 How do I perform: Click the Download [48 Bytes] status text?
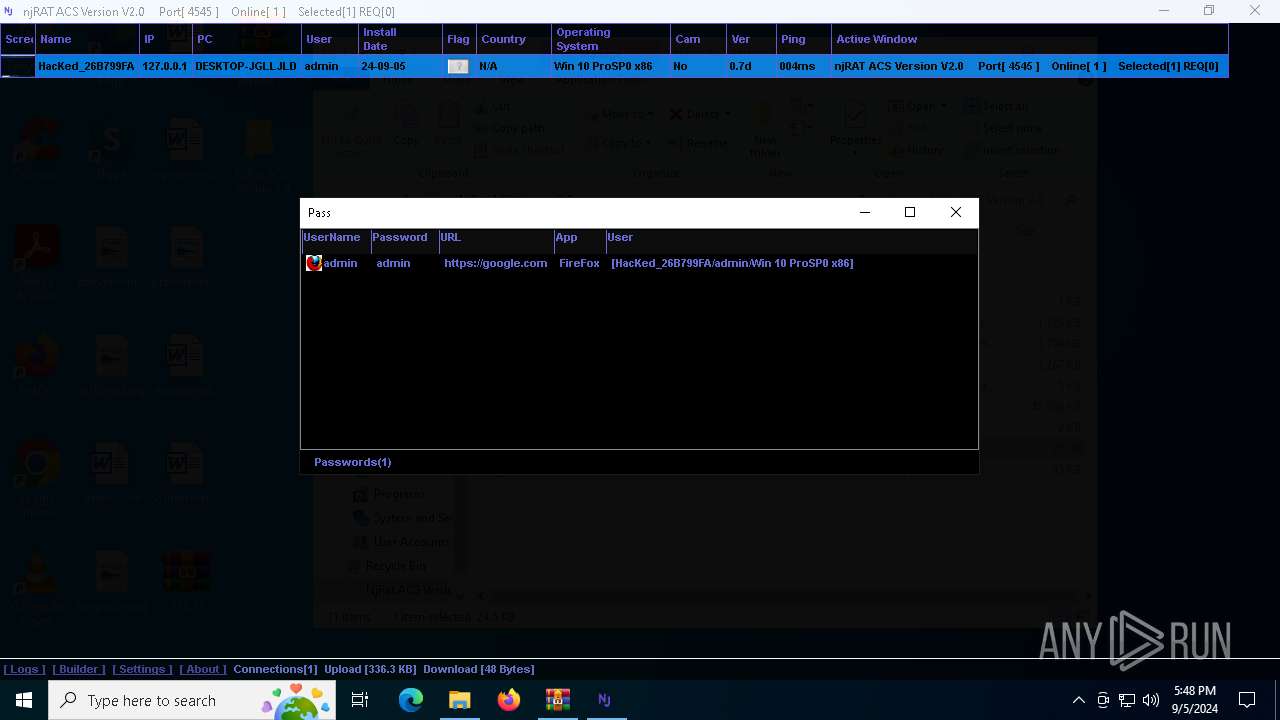pos(479,669)
